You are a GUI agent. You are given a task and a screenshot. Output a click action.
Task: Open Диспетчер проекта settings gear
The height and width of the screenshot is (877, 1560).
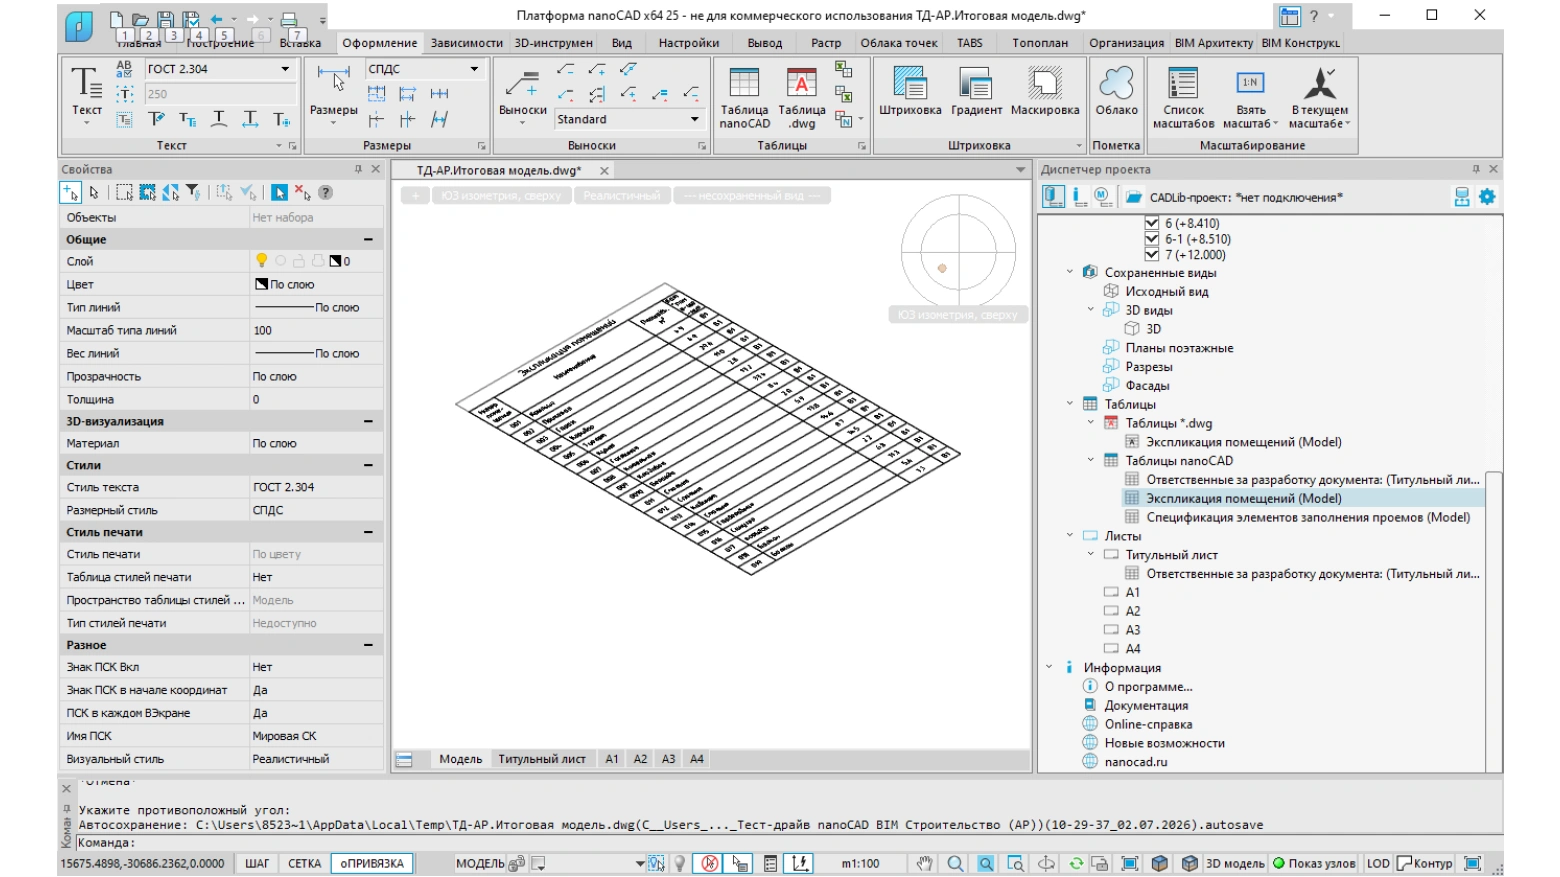[1487, 197]
